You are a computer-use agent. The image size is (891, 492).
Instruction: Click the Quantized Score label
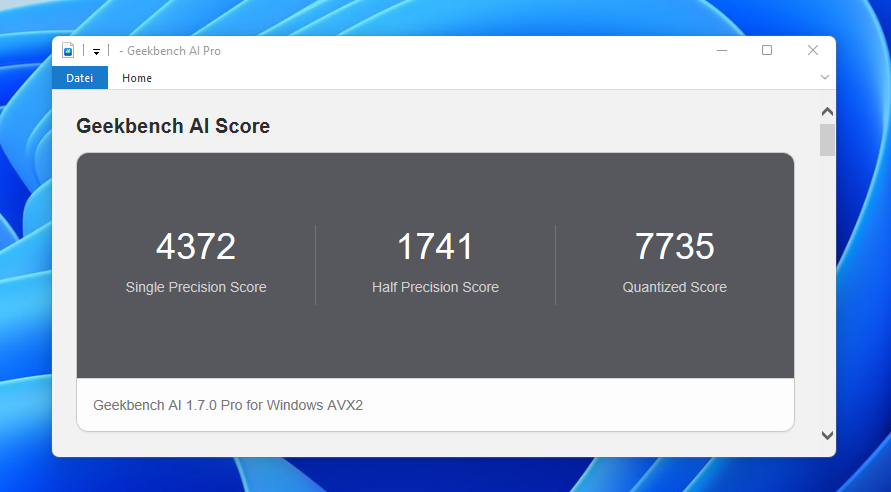675,287
